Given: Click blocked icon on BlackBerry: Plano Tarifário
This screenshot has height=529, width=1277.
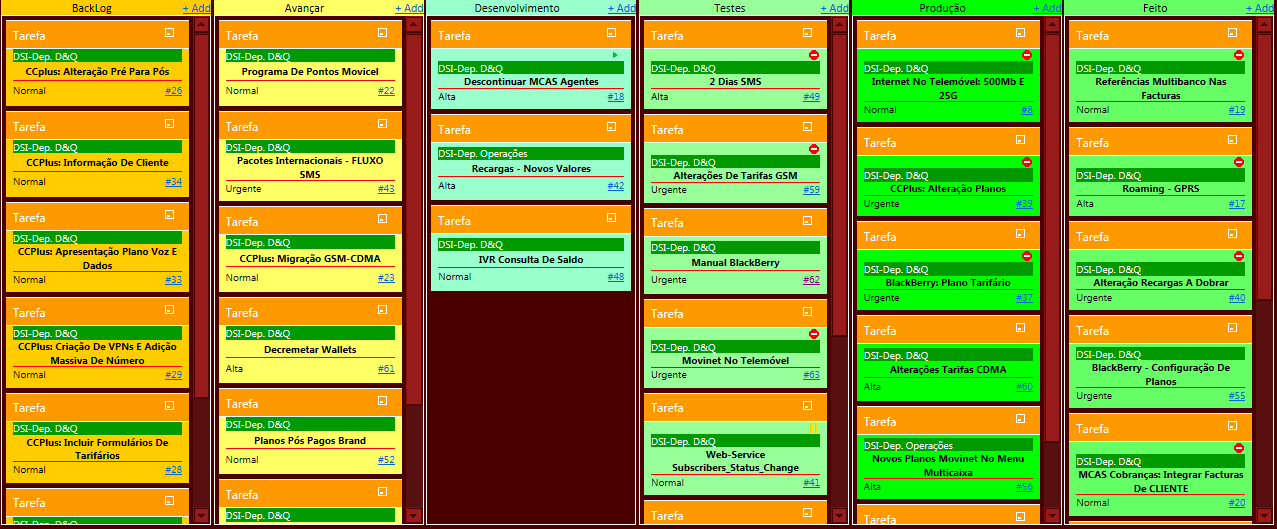Looking at the screenshot, I should (x=1027, y=256).
